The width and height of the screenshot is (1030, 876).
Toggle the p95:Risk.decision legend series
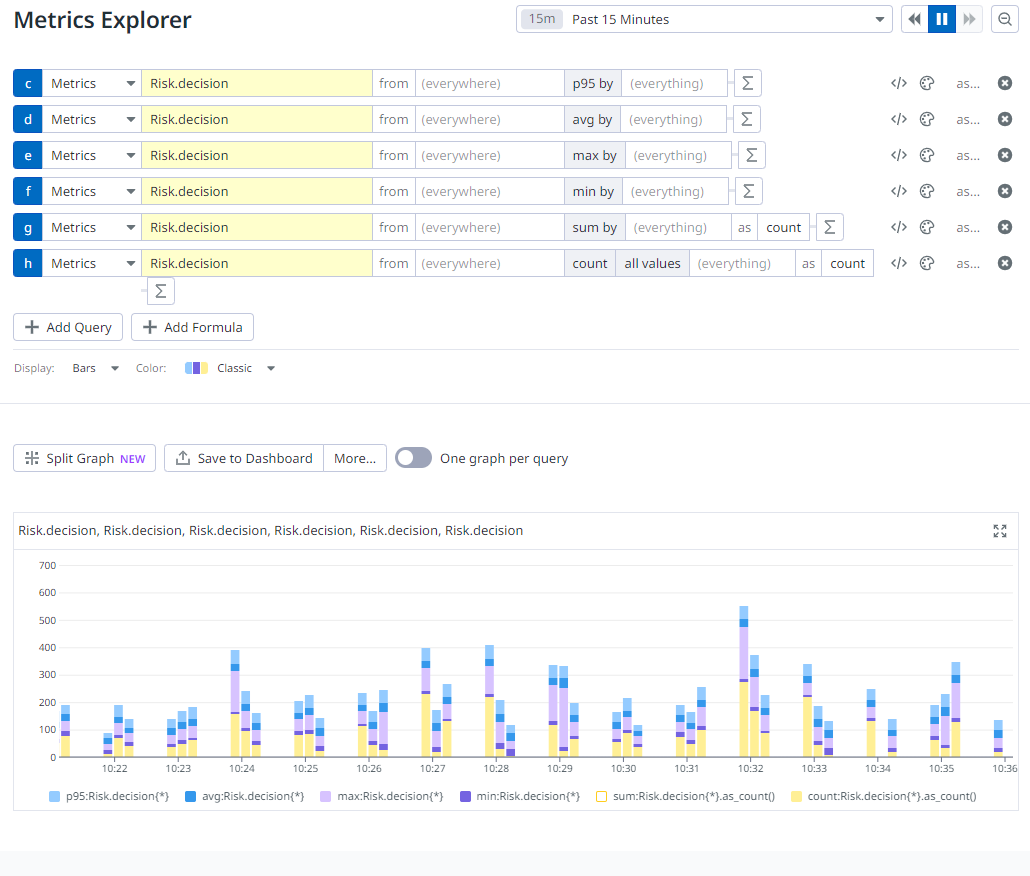(110, 796)
